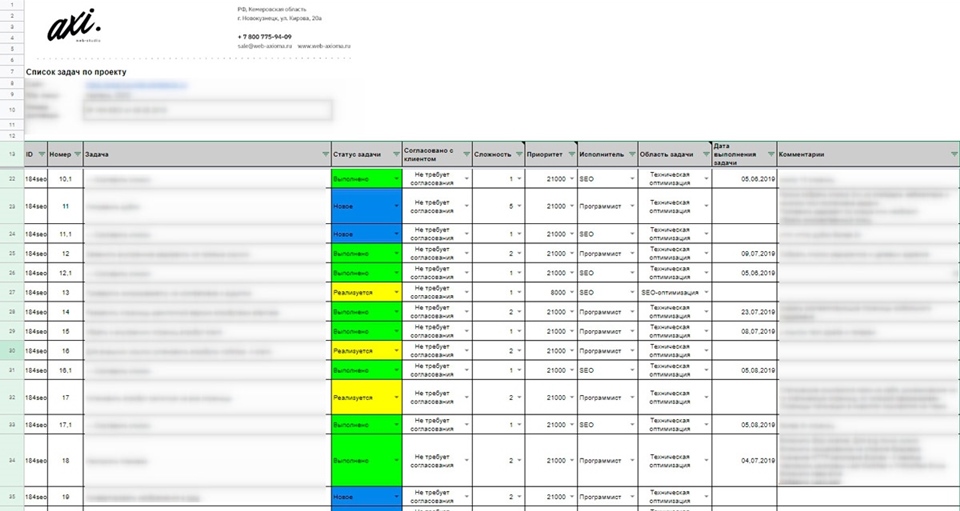This screenshot has height=511, width=960.
Task: Select row header number 34
Action: [11, 461]
